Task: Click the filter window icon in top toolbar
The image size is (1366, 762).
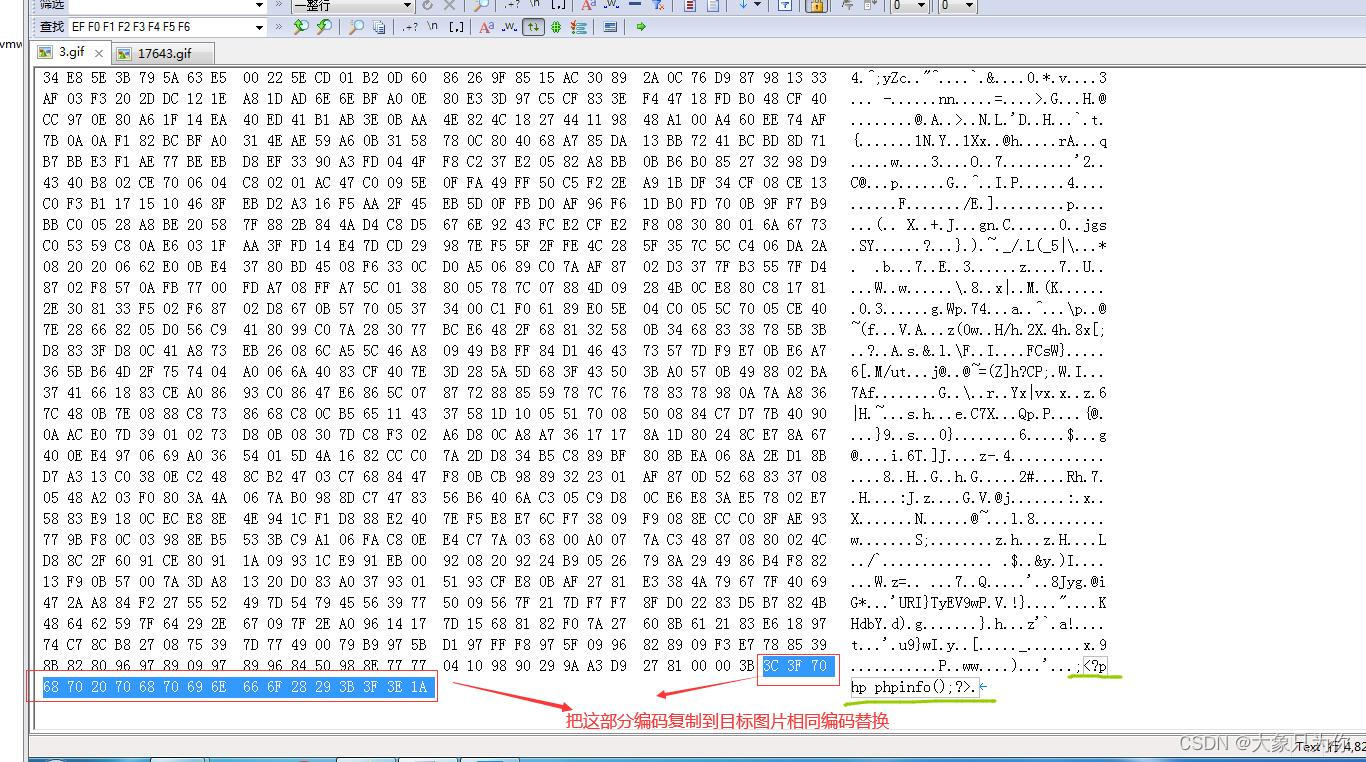Action: (x=785, y=5)
